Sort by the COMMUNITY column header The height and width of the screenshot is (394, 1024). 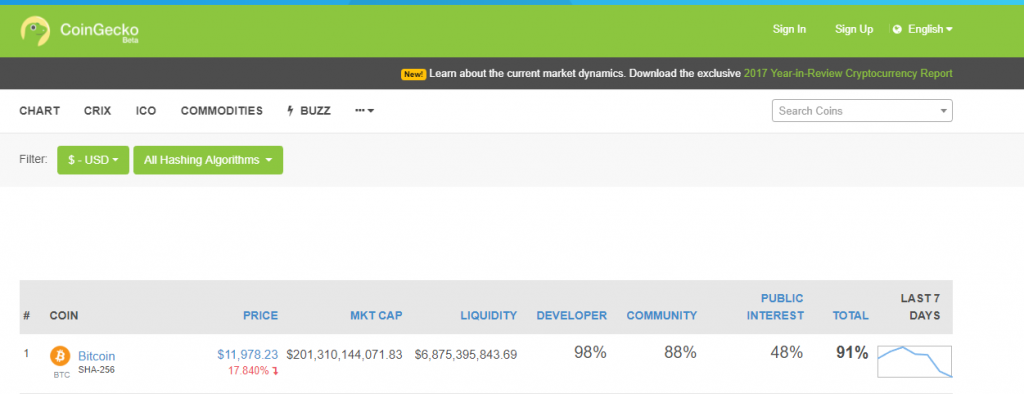(662, 316)
